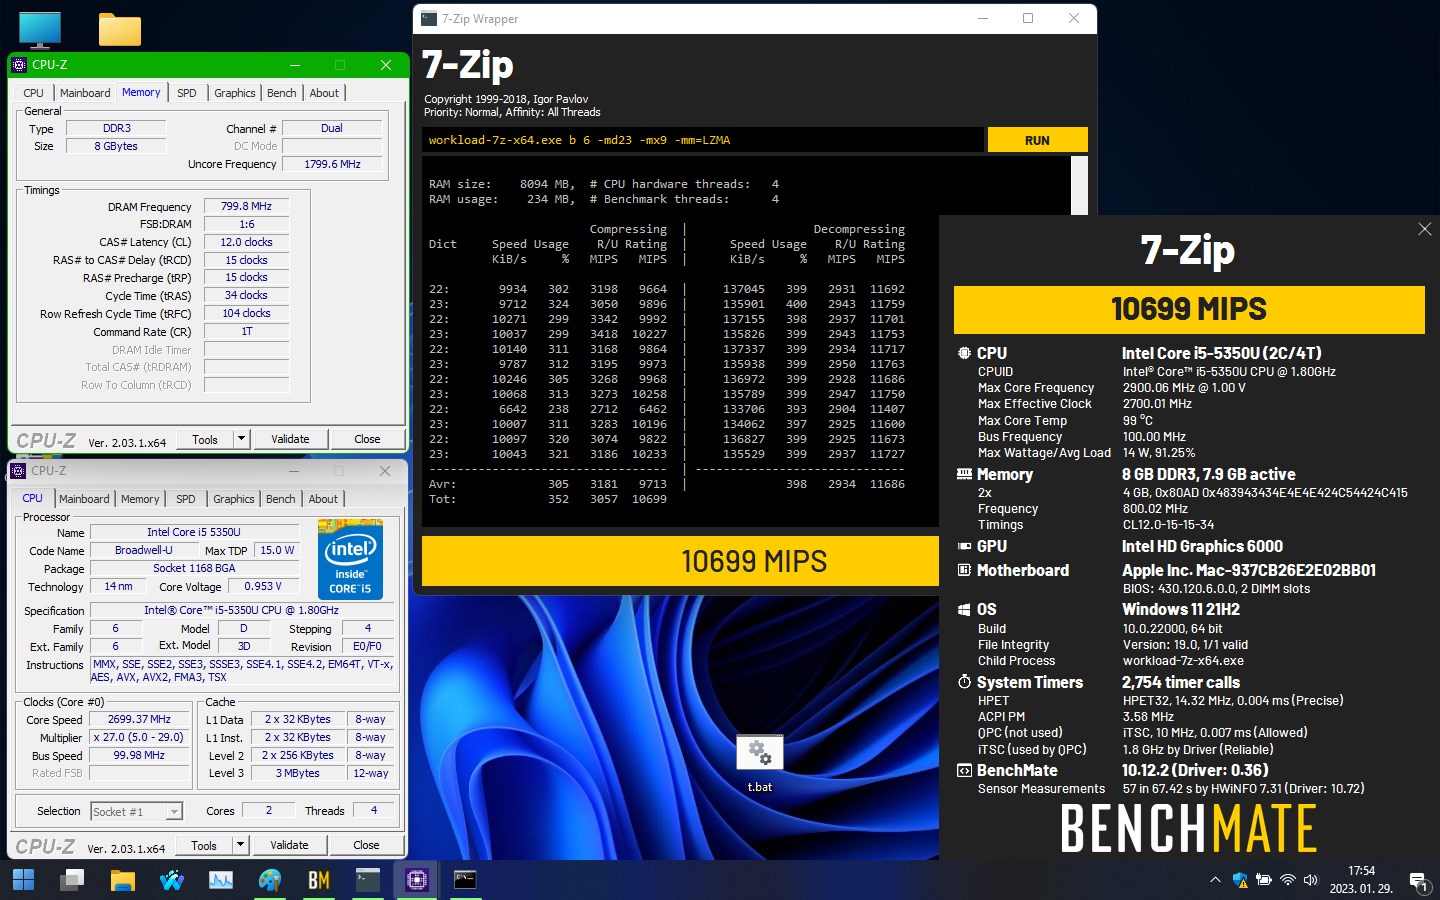Click the RUN button in 7-Zip Wrapper
The width and height of the screenshot is (1440, 900).
1037,140
